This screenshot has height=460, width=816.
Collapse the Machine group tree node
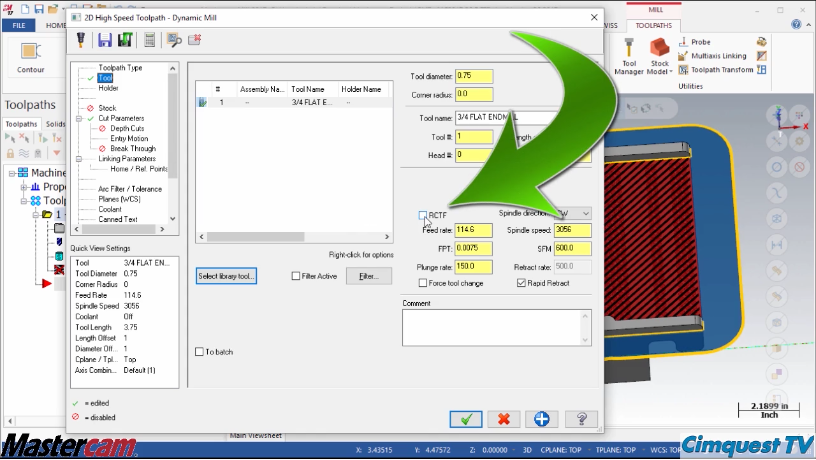pos(12,173)
